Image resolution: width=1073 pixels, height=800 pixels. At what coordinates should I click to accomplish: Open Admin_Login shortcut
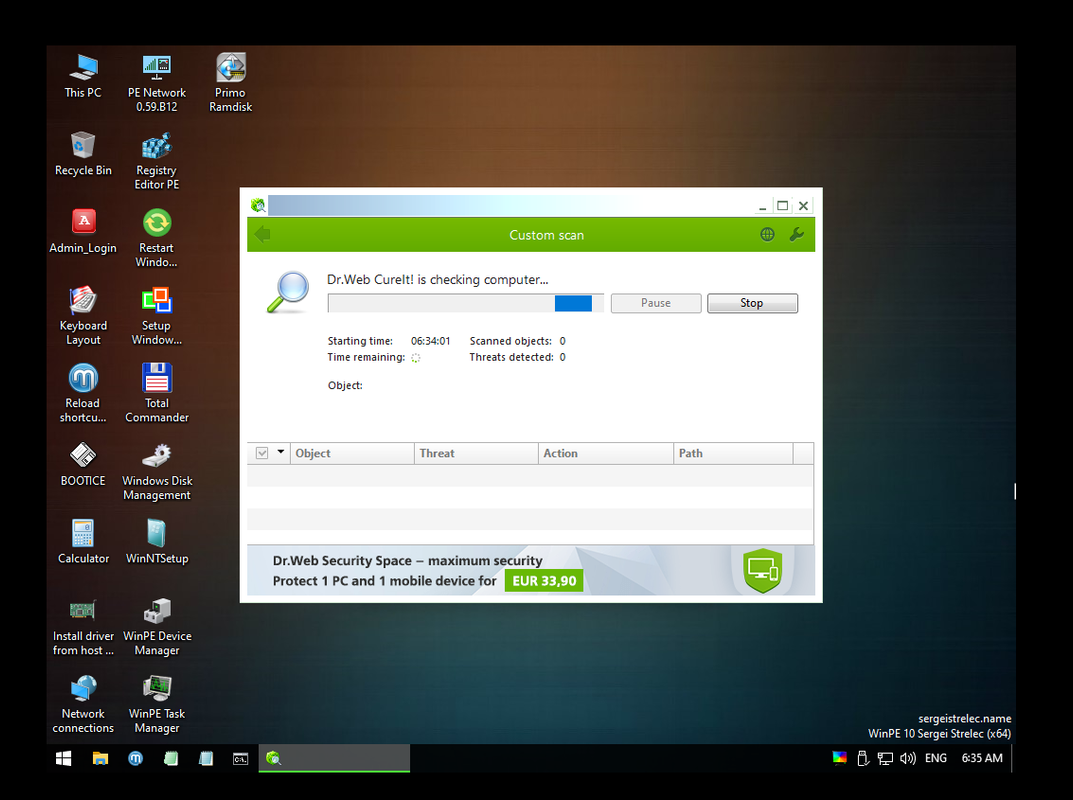point(83,232)
